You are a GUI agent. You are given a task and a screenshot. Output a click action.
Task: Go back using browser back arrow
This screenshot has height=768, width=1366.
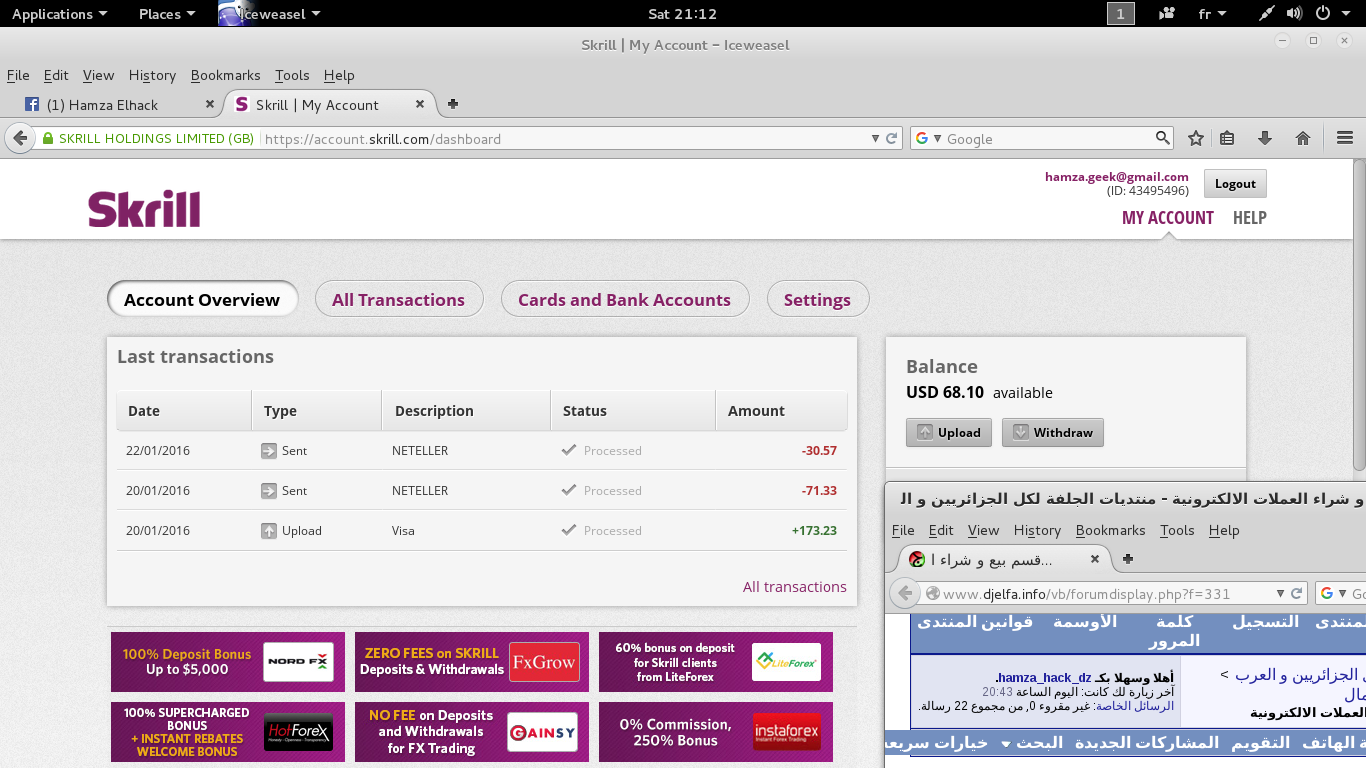pos(20,138)
